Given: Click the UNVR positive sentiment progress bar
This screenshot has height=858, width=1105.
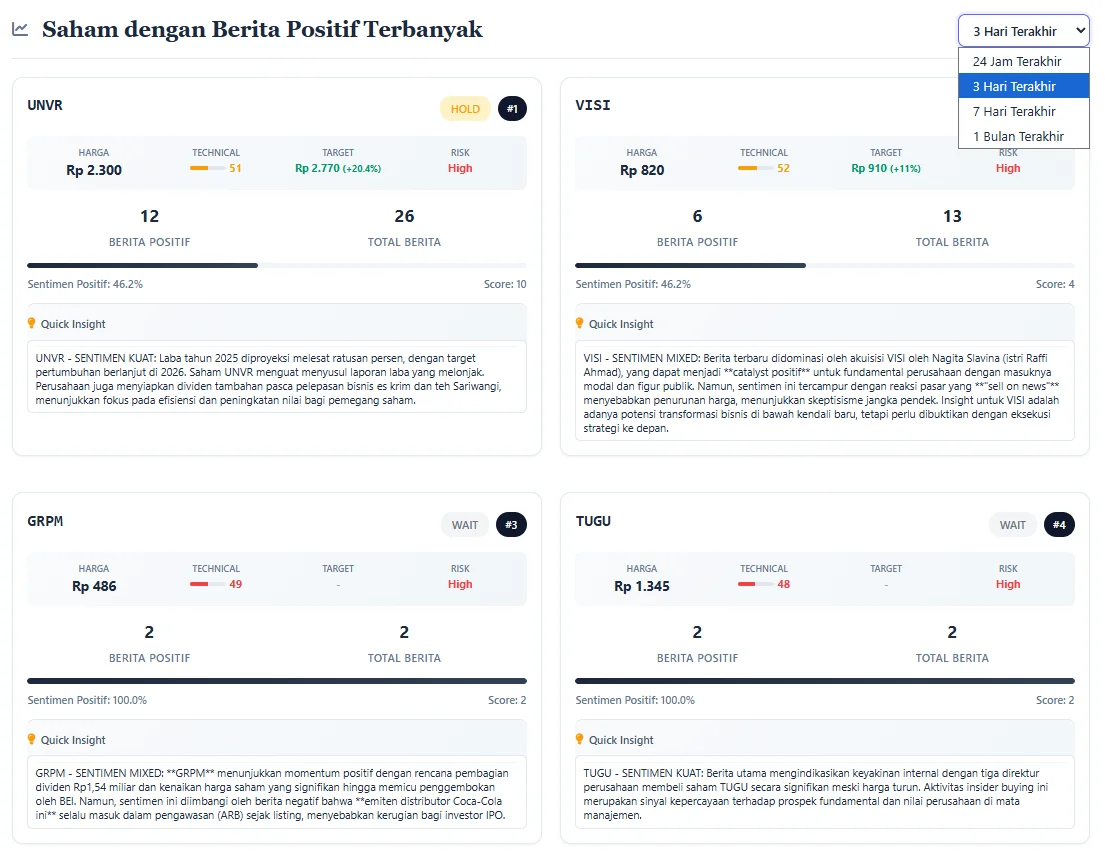Looking at the screenshot, I should click(276, 265).
